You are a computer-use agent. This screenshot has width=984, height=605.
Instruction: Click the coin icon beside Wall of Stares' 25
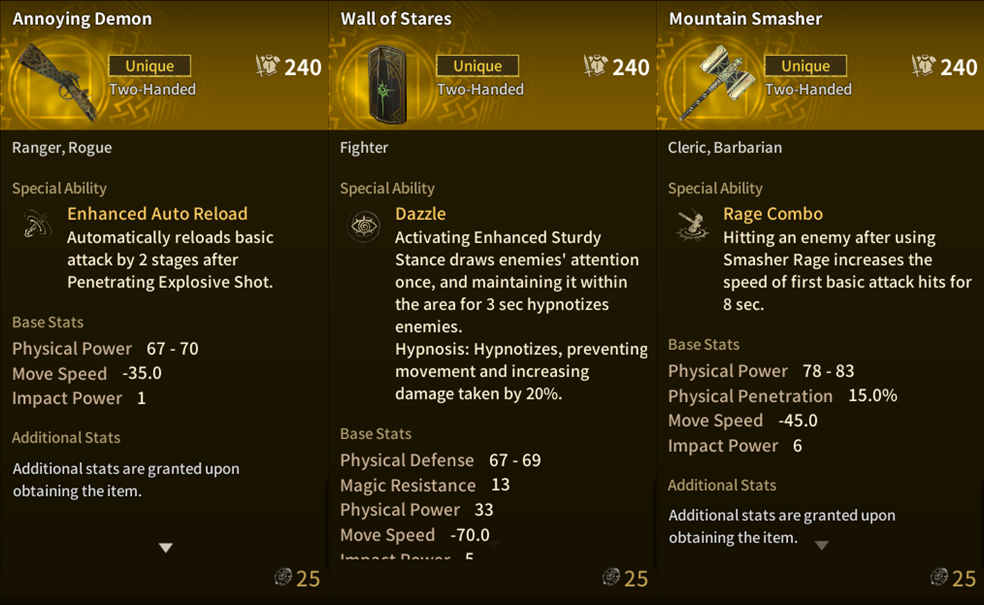(x=611, y=577)
